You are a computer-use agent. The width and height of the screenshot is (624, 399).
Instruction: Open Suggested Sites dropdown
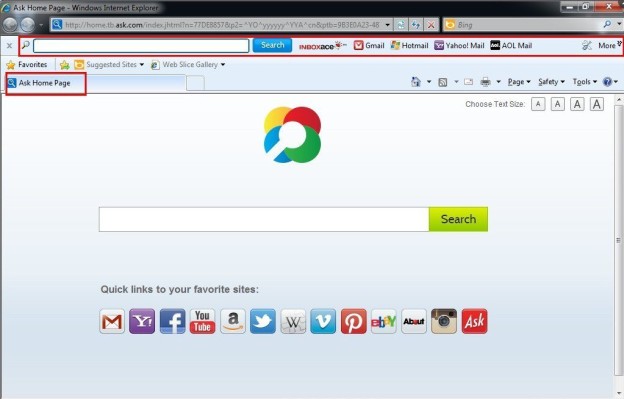click(109, 64)
